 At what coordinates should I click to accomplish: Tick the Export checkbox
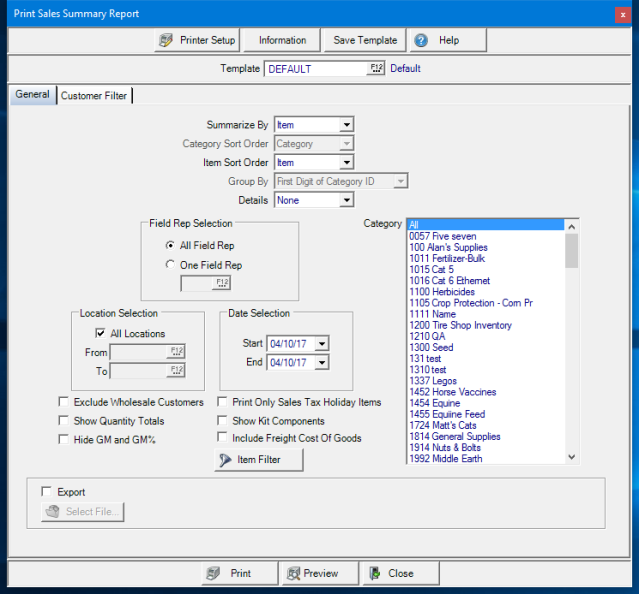46,492
